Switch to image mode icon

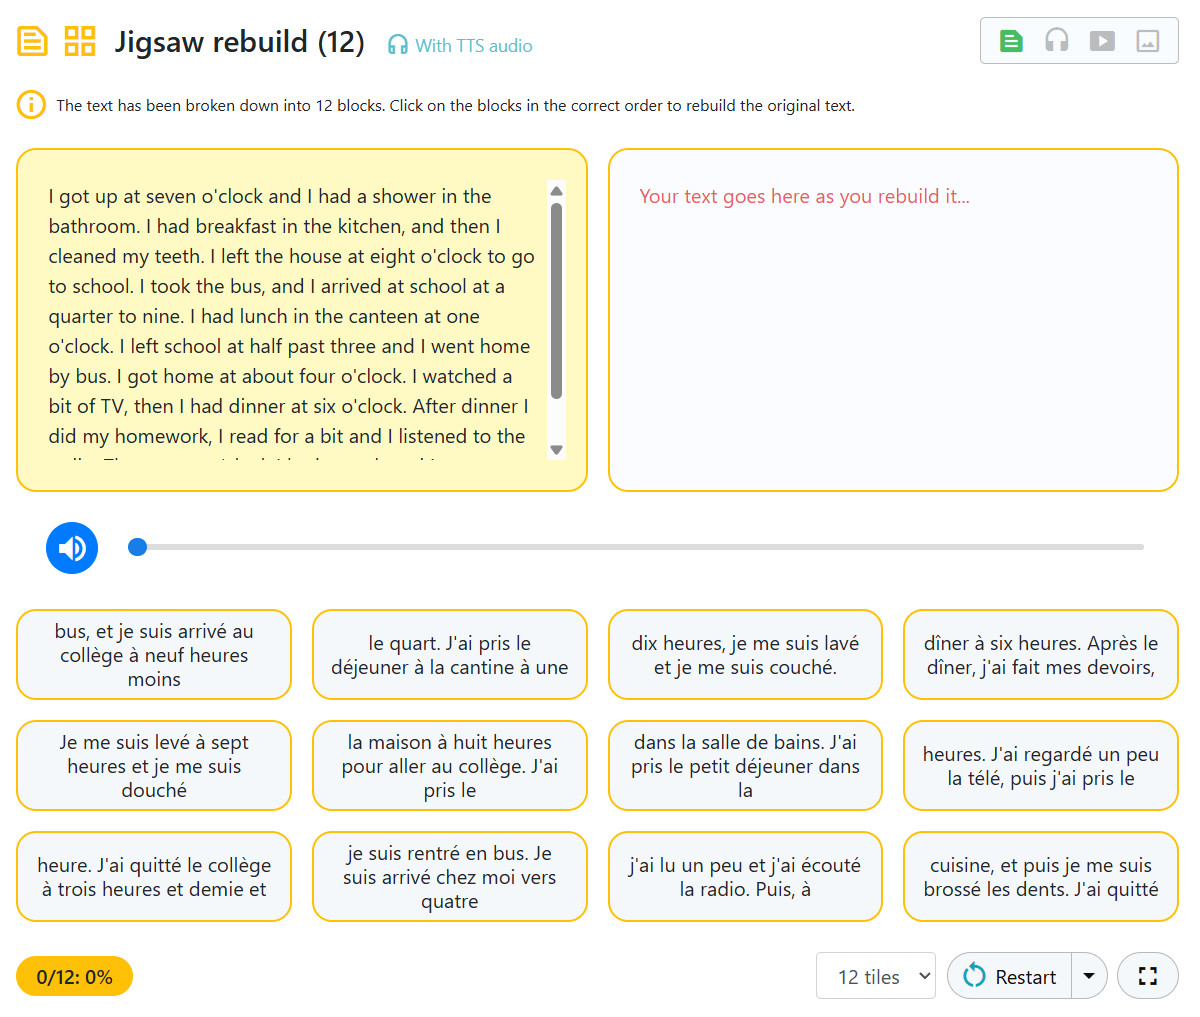(1148, 41)
